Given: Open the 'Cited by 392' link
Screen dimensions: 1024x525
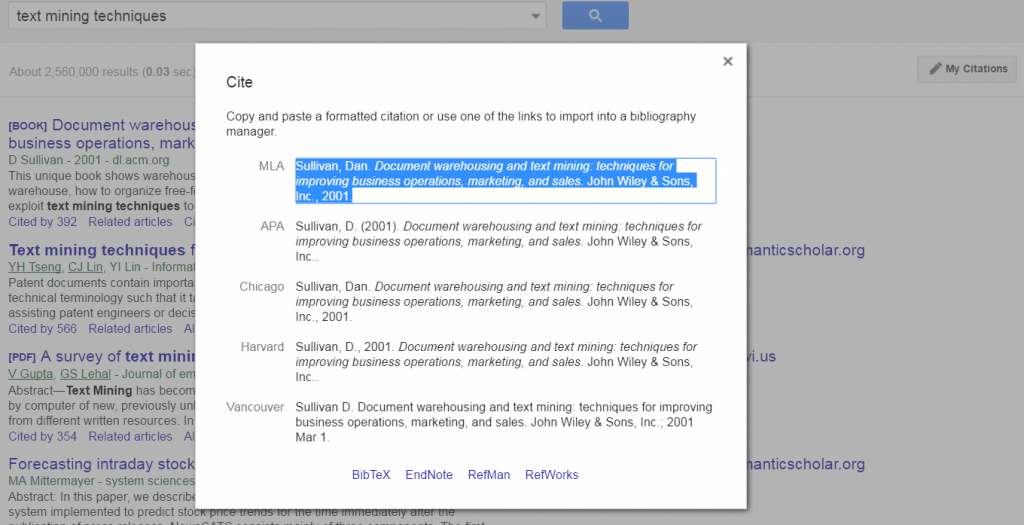Looking at the screenshot, I should pos(42,222).
